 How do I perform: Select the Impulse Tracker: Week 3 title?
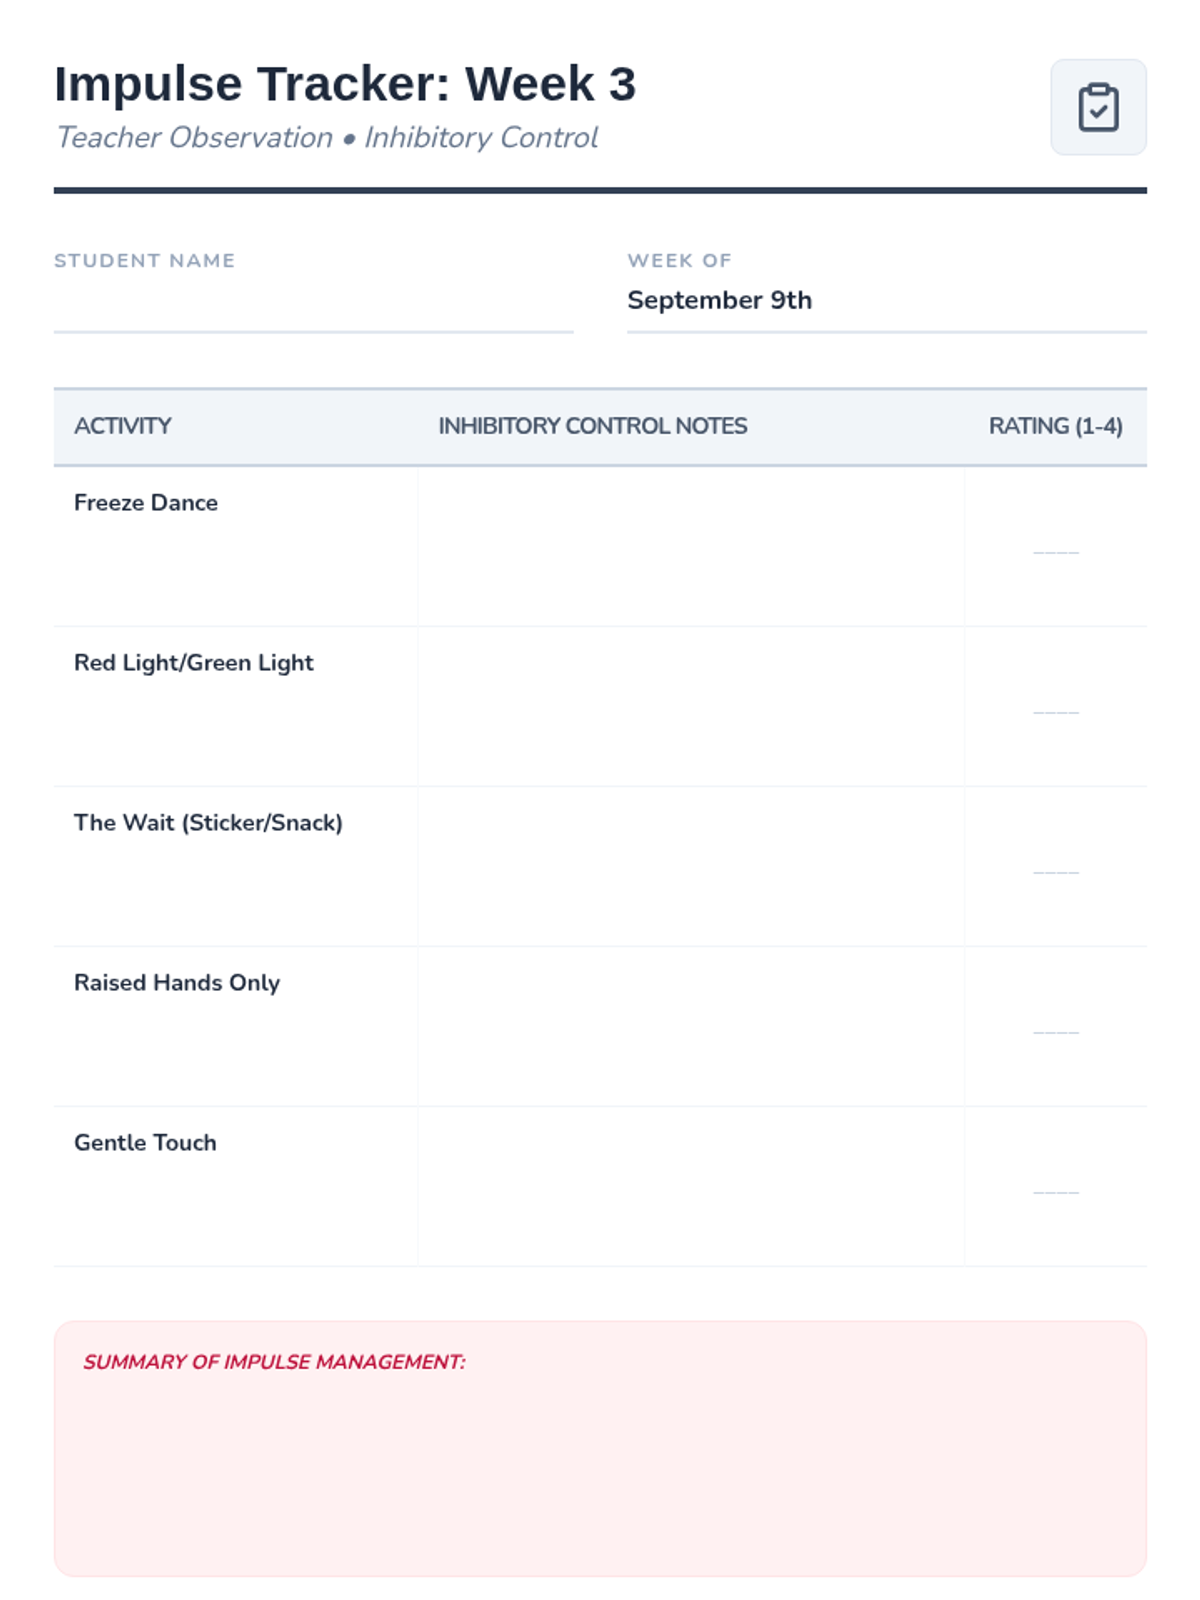tap(345, 84)
